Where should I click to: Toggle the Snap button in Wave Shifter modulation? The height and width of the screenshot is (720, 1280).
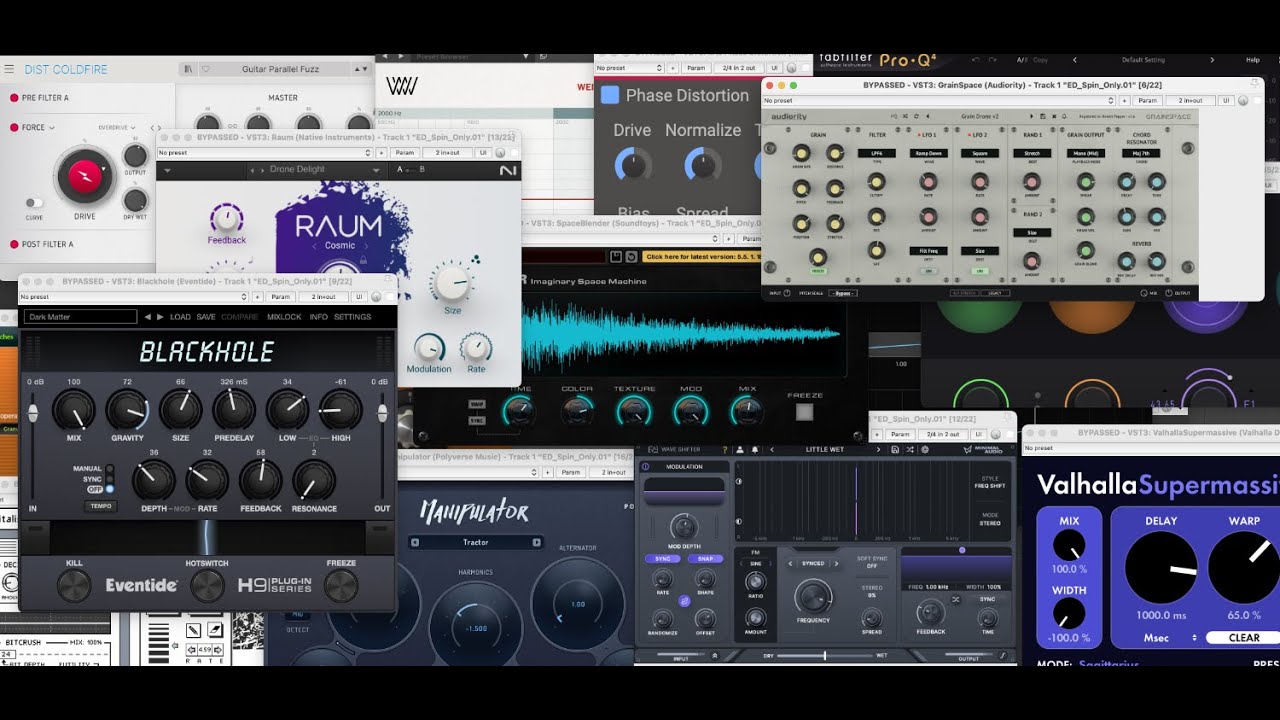tap(705, 558)
